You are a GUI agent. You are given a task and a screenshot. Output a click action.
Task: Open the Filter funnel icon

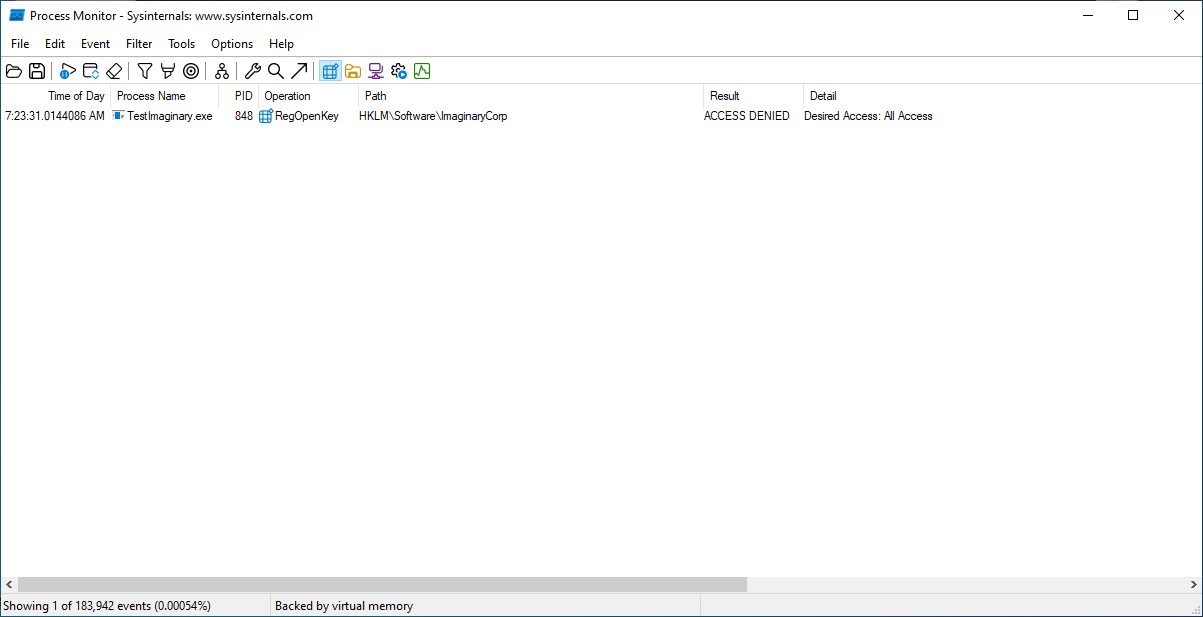tap(145, 71)
